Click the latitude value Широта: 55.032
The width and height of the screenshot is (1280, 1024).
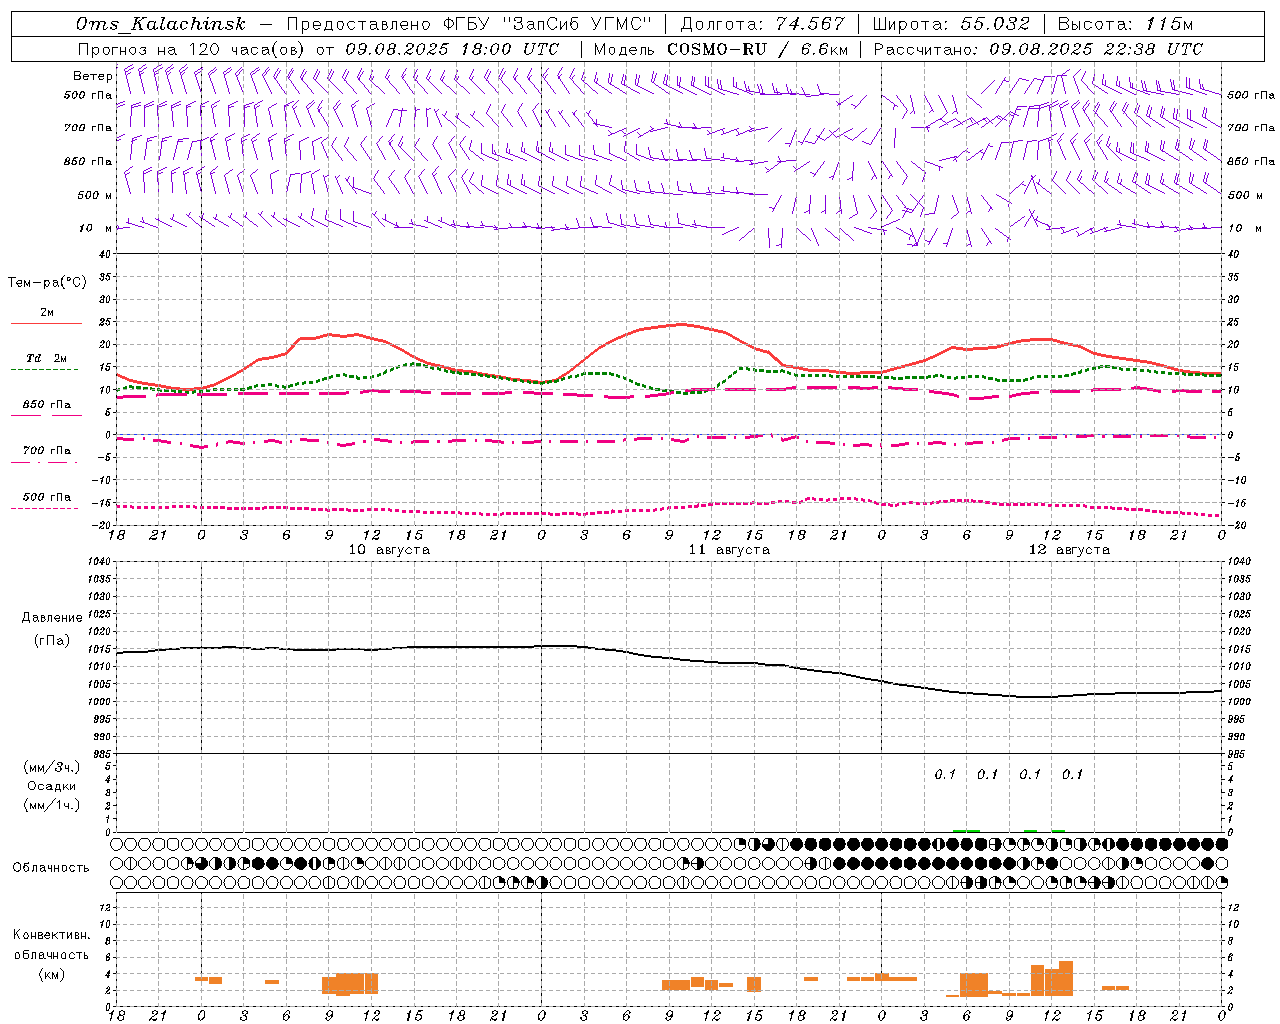pyautogui.click(x=951, y=24)
